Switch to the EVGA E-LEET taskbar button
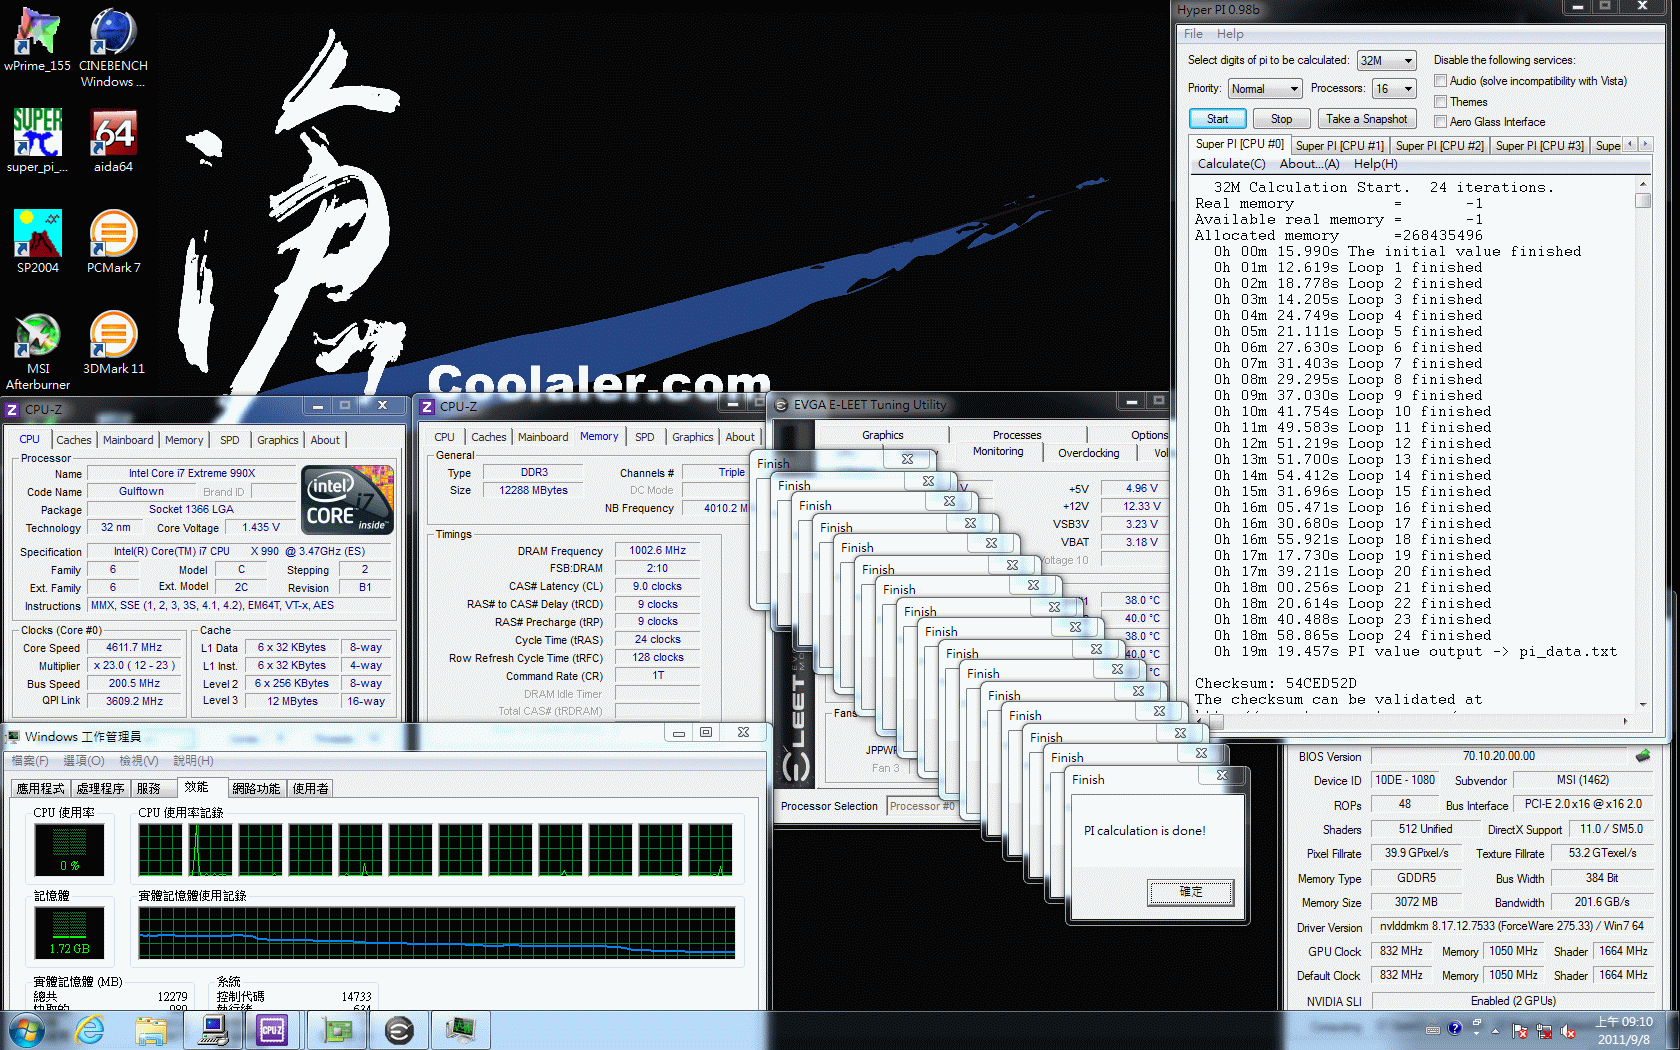 tap(399, 1030)
